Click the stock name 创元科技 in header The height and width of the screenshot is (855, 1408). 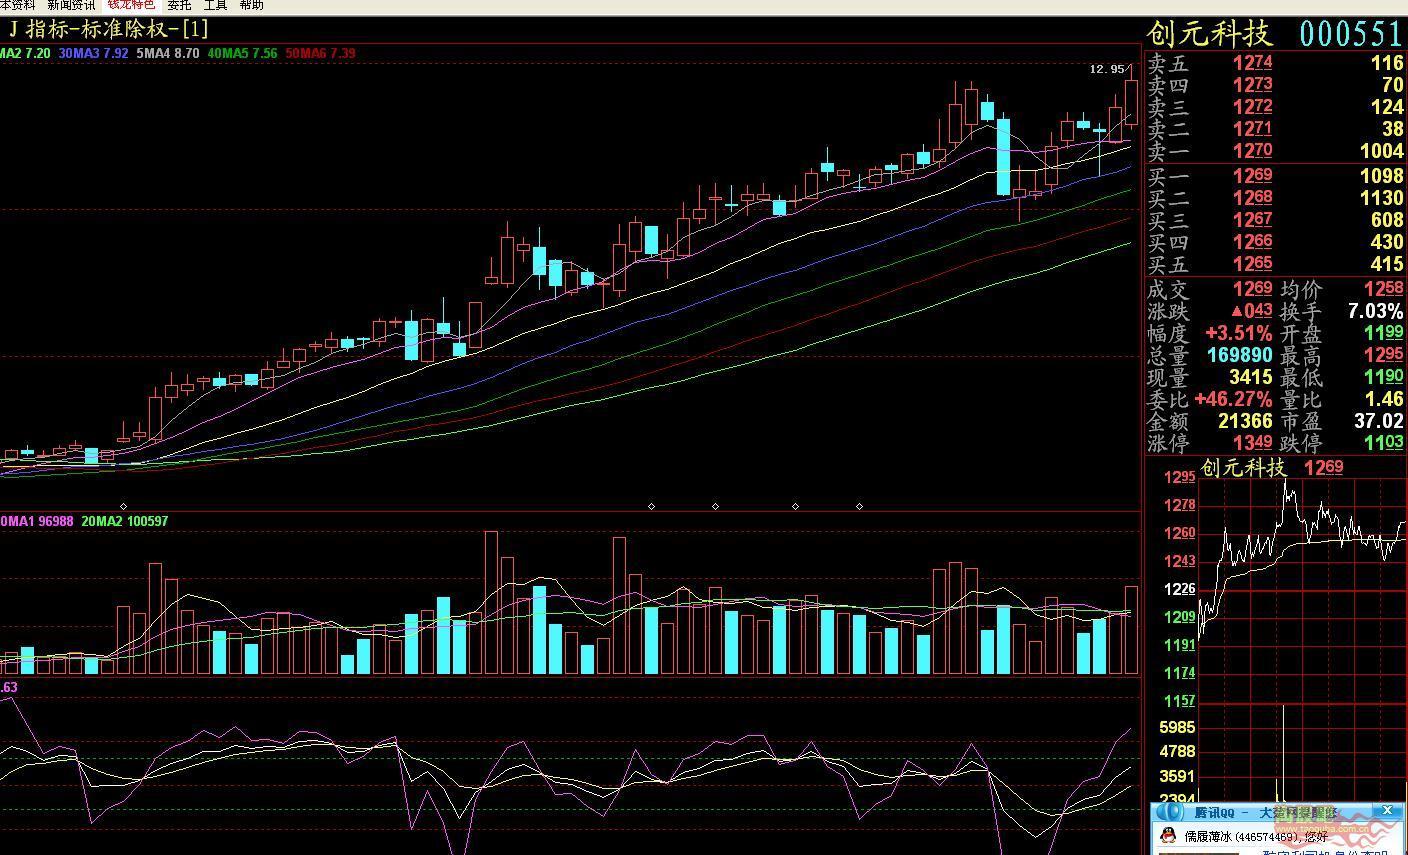pos(1209,34)
